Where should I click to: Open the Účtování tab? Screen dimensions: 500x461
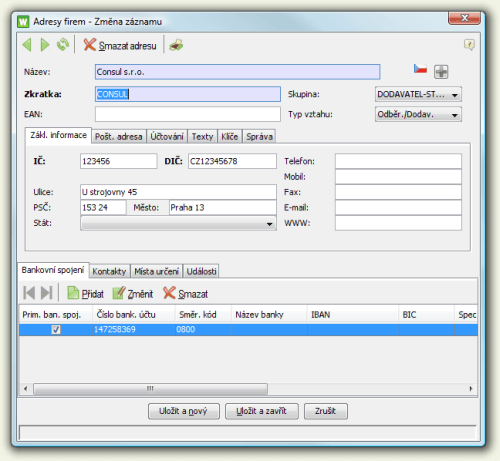(x=167, y=137)
